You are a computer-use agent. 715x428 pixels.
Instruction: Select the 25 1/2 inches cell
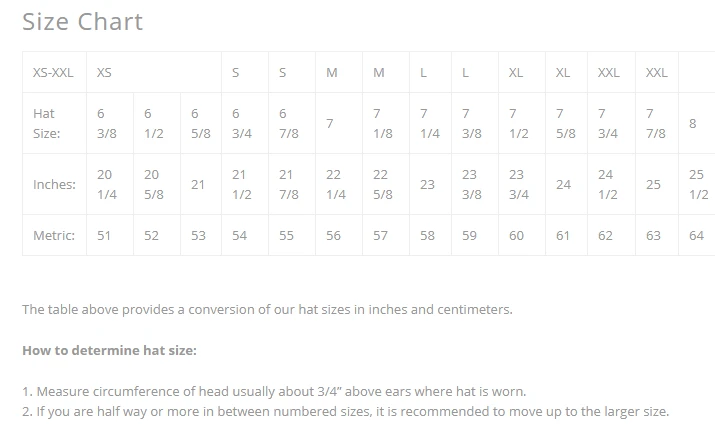click(x=698, y=184)
